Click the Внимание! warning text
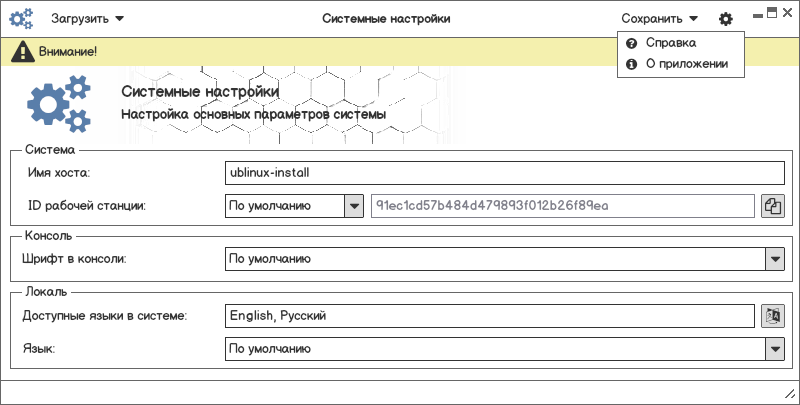Viewport: 800px width, 405px height. (68, 52)
